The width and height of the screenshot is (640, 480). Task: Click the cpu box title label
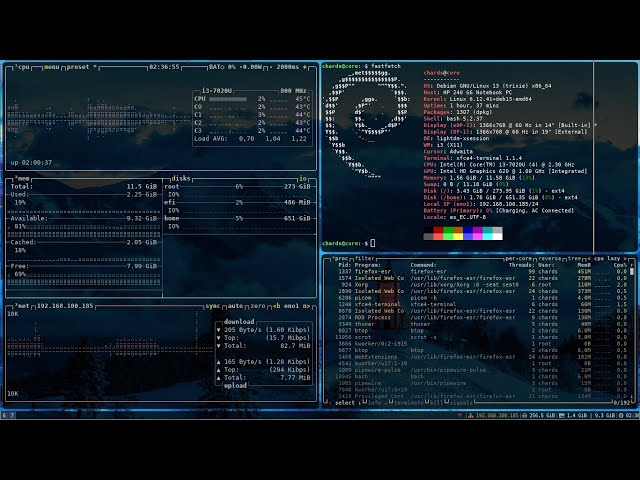click(x=22, y=67)
